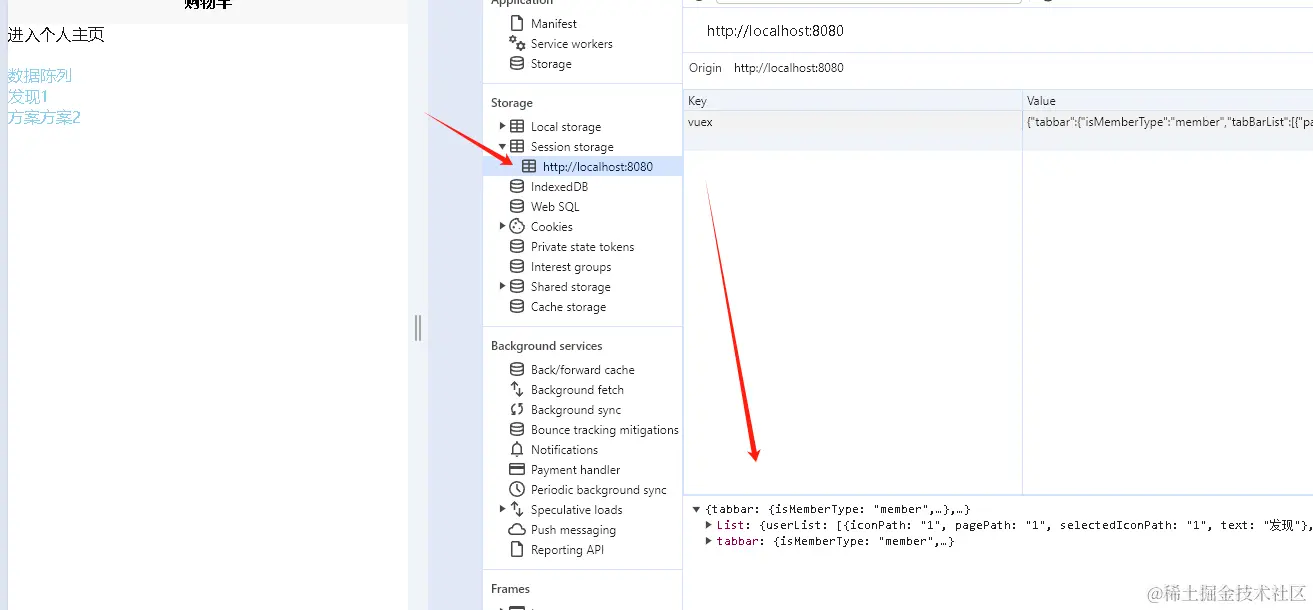Click the Origin http://localhost:8080 value
The height and width of the screenshot is (610, 1313).
pyautogui.click(x=789, y=68)
